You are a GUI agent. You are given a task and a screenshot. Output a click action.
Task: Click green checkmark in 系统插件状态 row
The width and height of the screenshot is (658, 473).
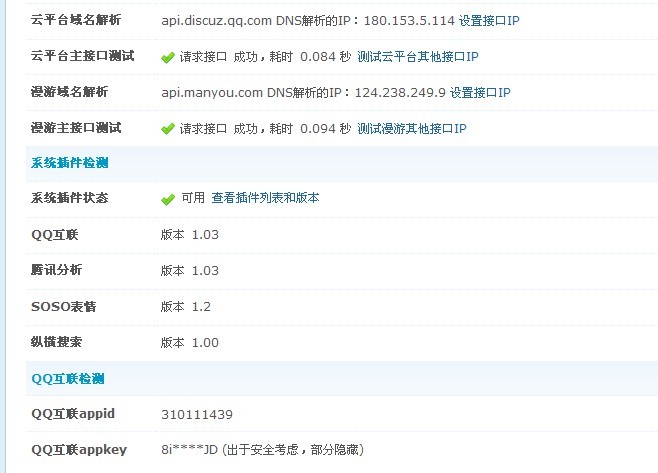(x=168, y=199)
